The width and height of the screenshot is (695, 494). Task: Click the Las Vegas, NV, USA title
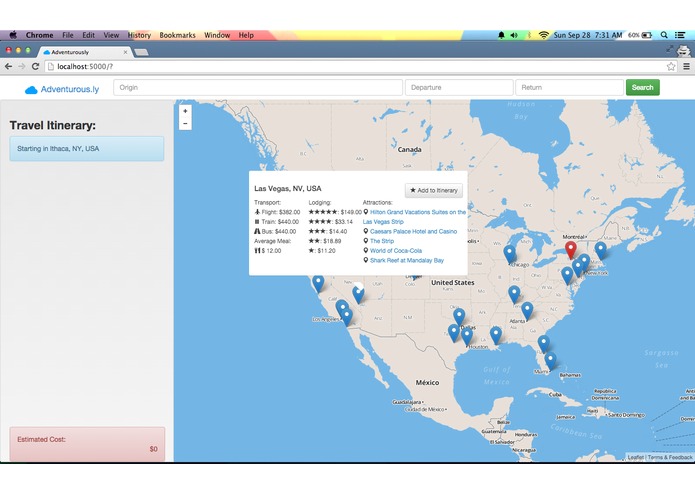point(288,189)
